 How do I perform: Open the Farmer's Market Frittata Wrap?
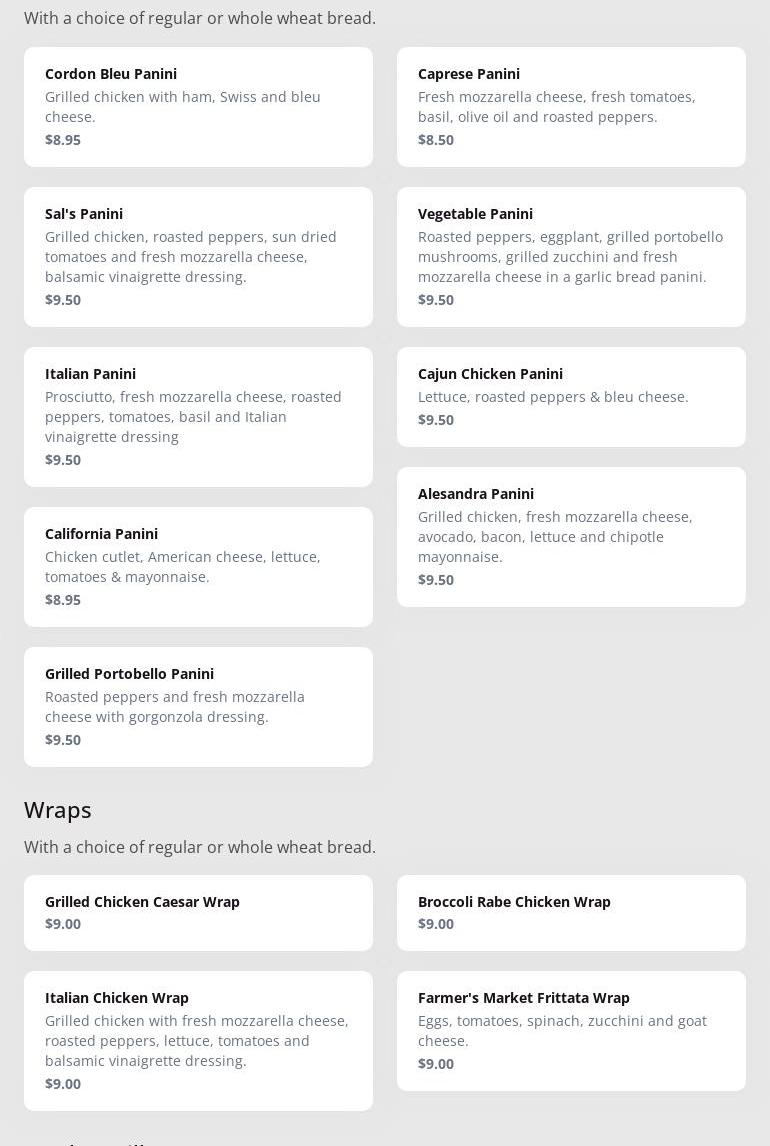click(x=571, y=1030)
